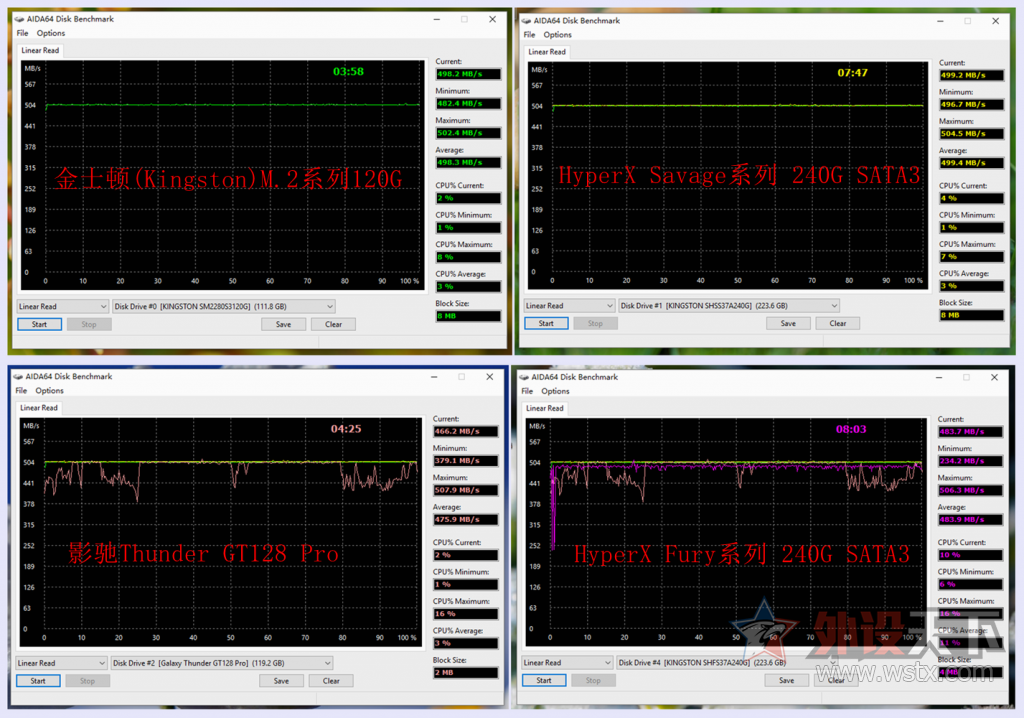Minimize the Galaxy Thunder benchmark window
This screenshot has width=1024, height=718.
[434, 377]
